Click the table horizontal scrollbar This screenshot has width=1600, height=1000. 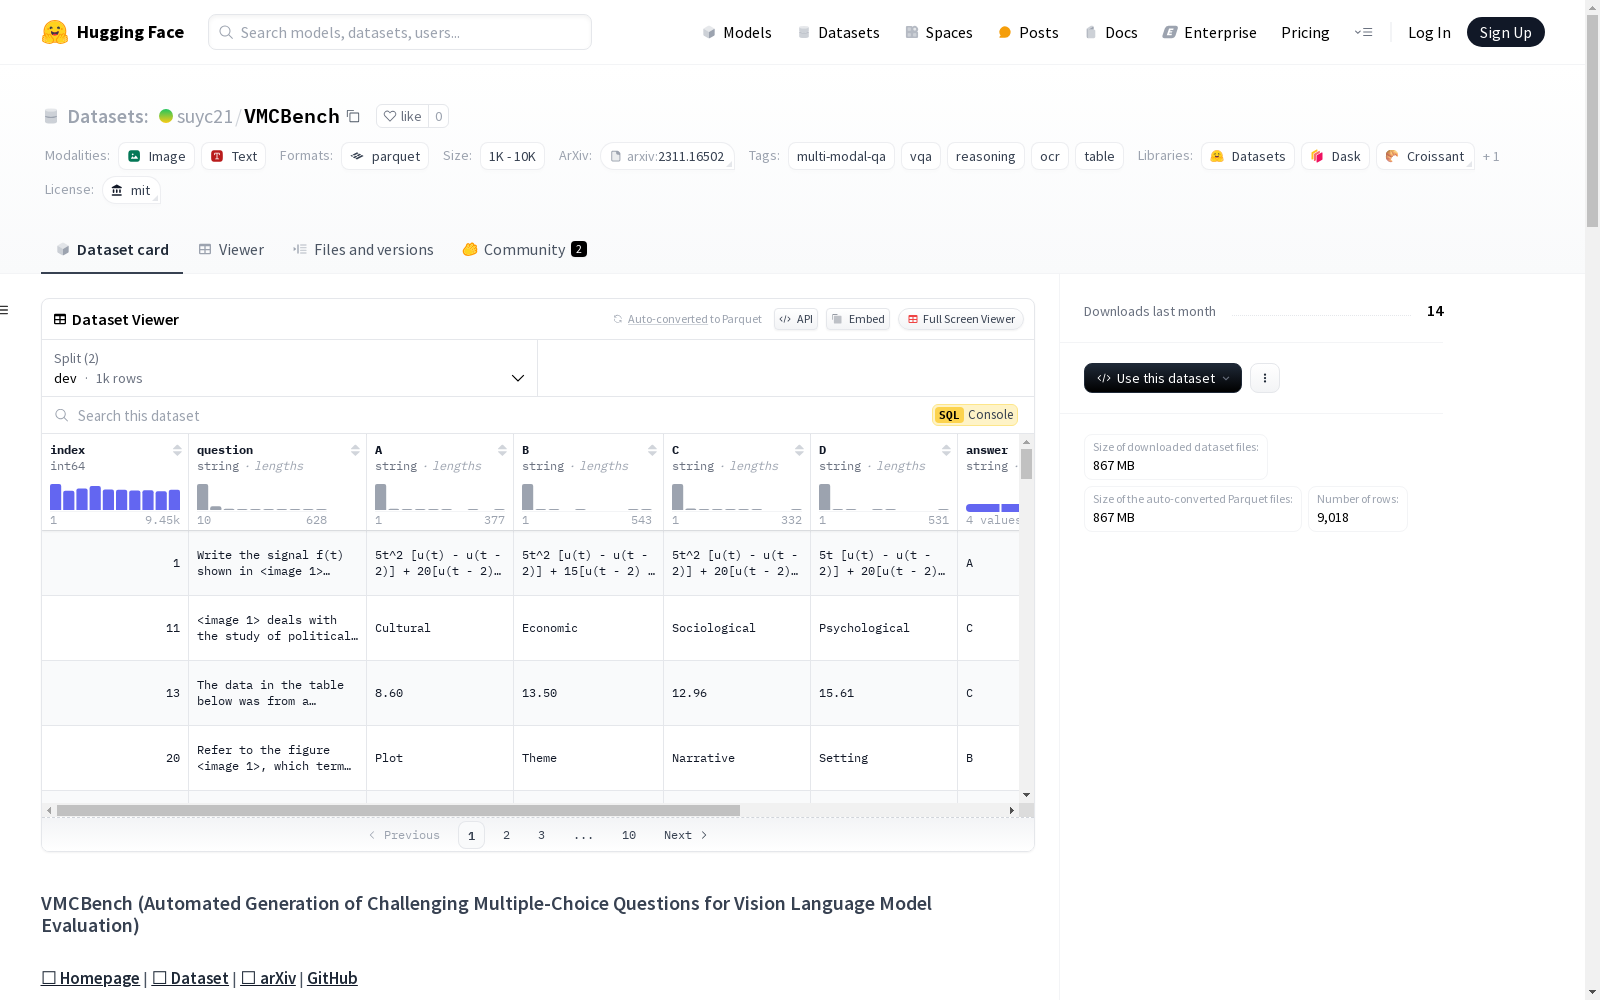398,810
